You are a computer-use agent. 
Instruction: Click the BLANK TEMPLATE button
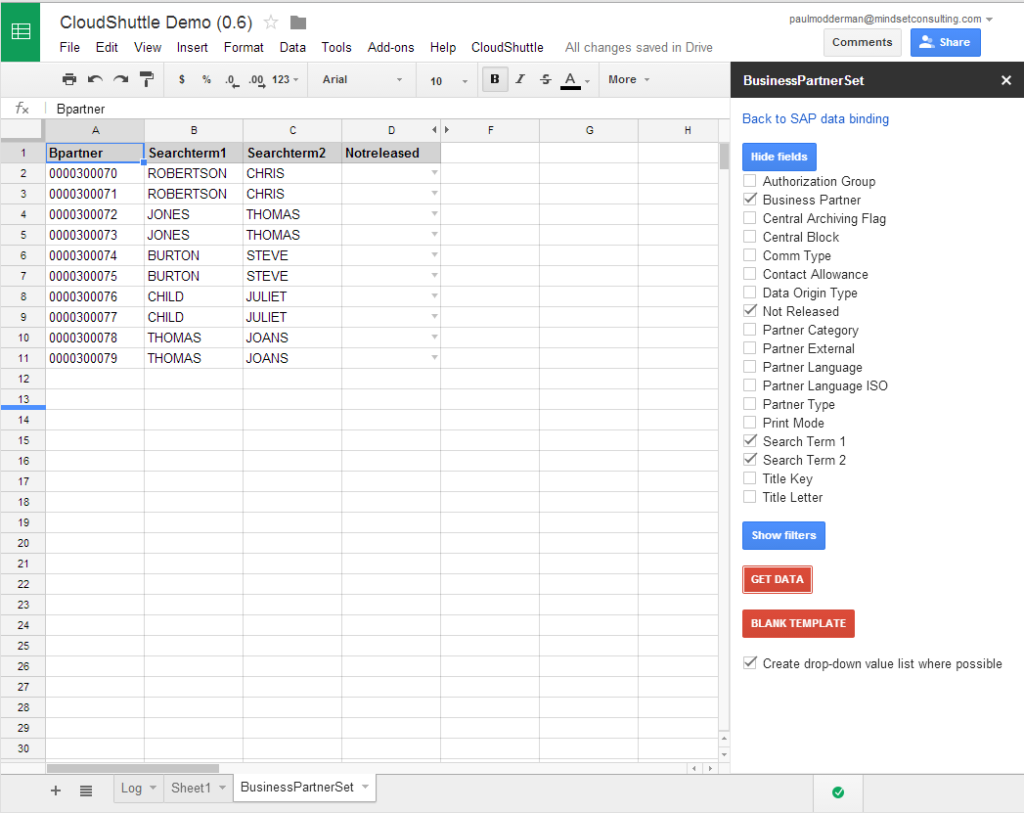point(798,624)
